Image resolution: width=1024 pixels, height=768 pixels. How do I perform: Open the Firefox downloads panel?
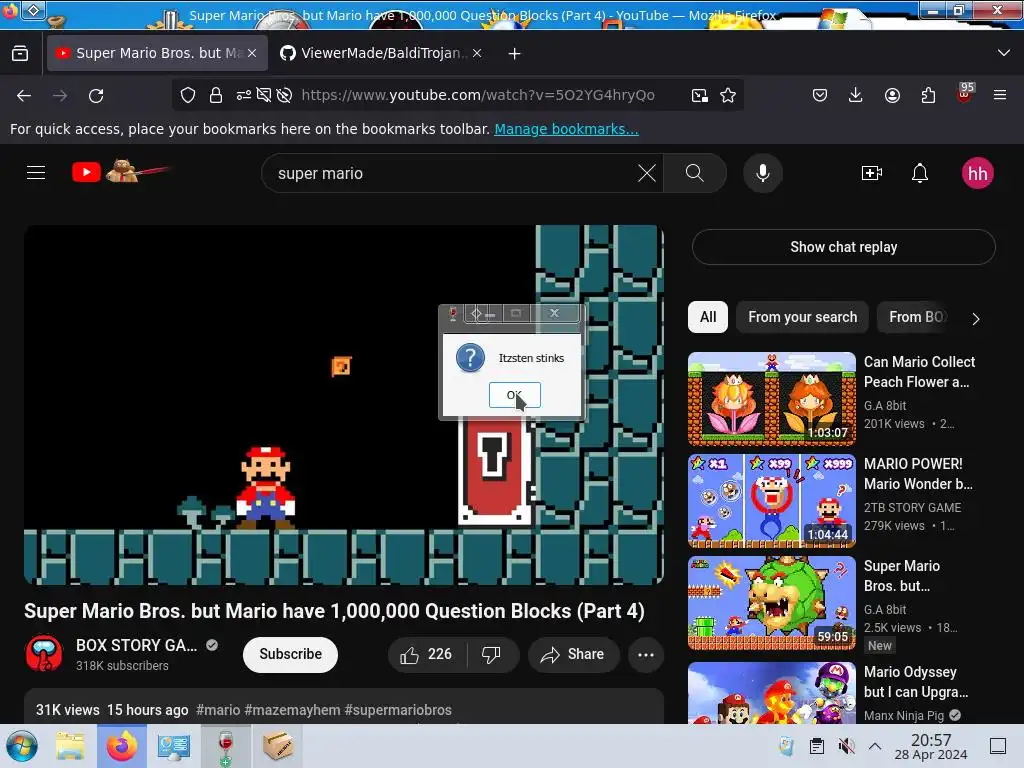point(856,95)
